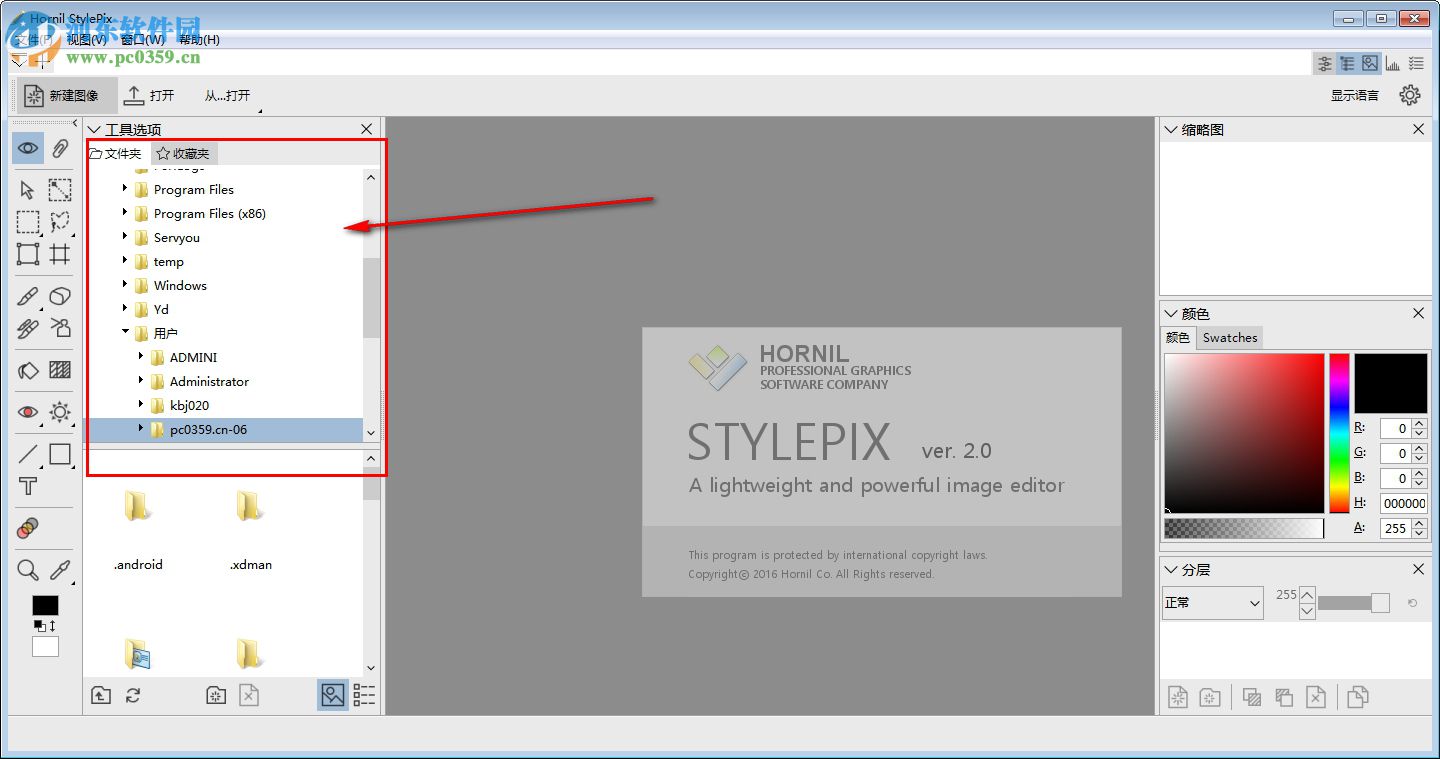Switch the file browser to thumbnail view

click(333, 695)
